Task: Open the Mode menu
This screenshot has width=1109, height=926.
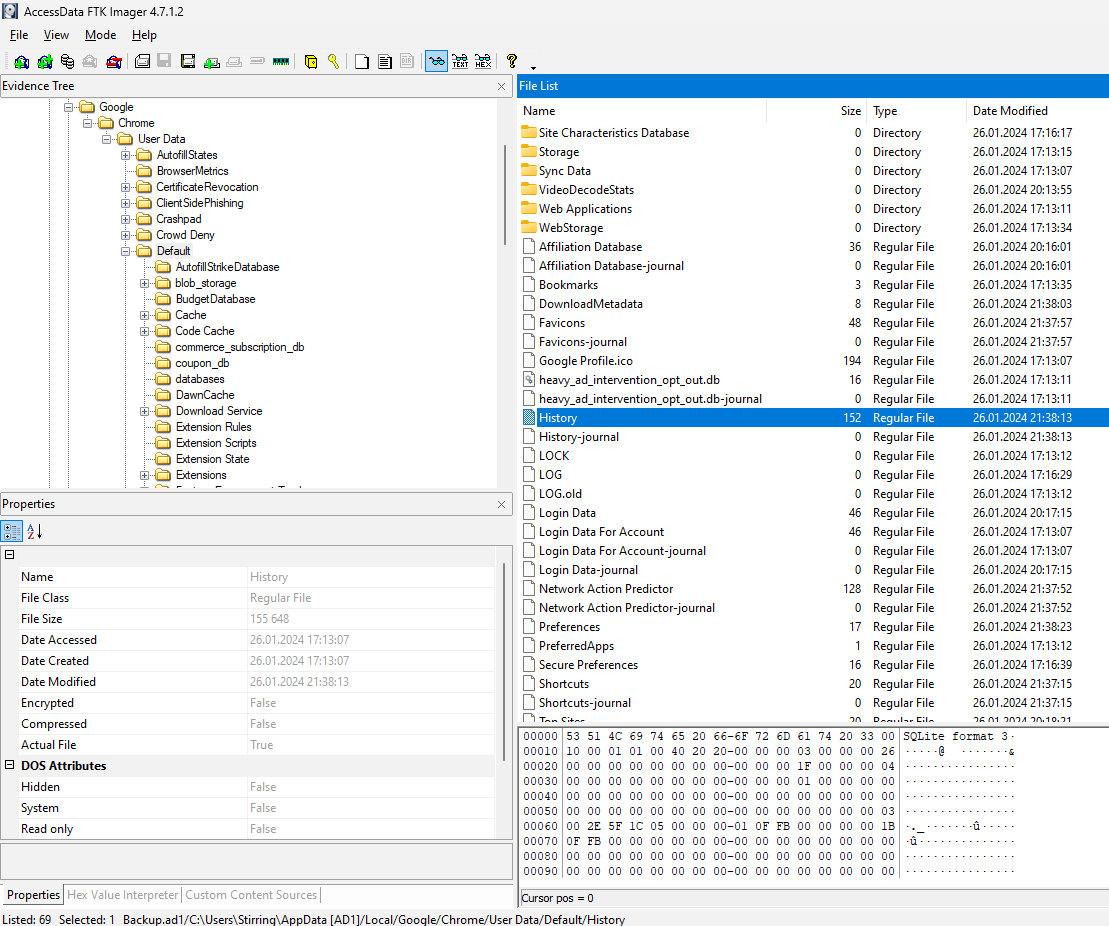Action: [100, 35]
